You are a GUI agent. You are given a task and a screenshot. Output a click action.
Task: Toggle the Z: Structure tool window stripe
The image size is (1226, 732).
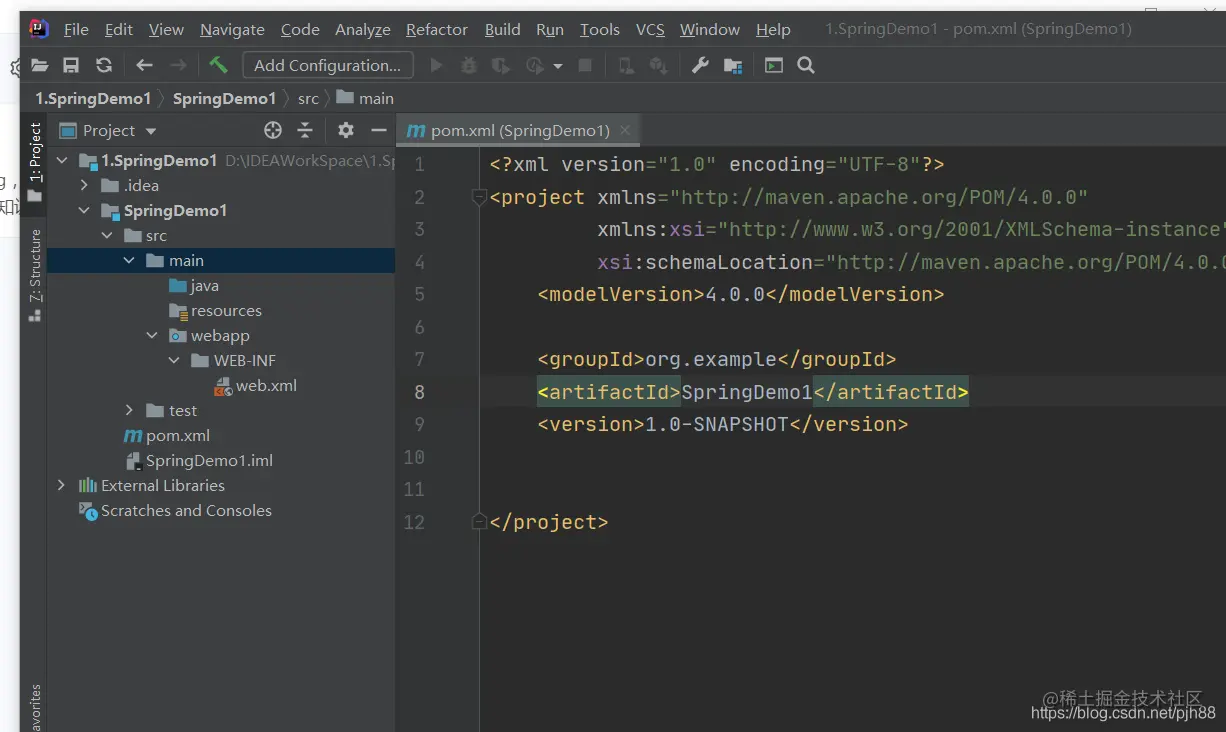pos(35,274)
